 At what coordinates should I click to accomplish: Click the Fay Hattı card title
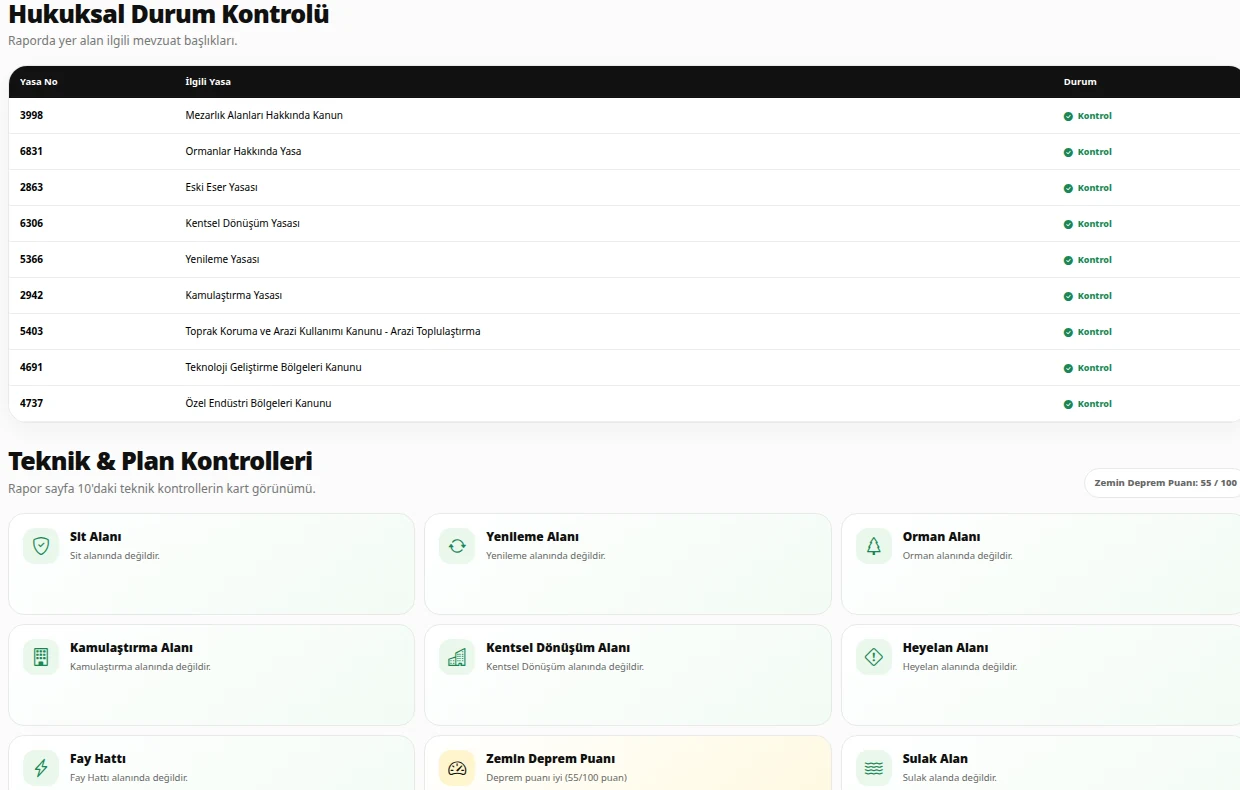[98, 759]
